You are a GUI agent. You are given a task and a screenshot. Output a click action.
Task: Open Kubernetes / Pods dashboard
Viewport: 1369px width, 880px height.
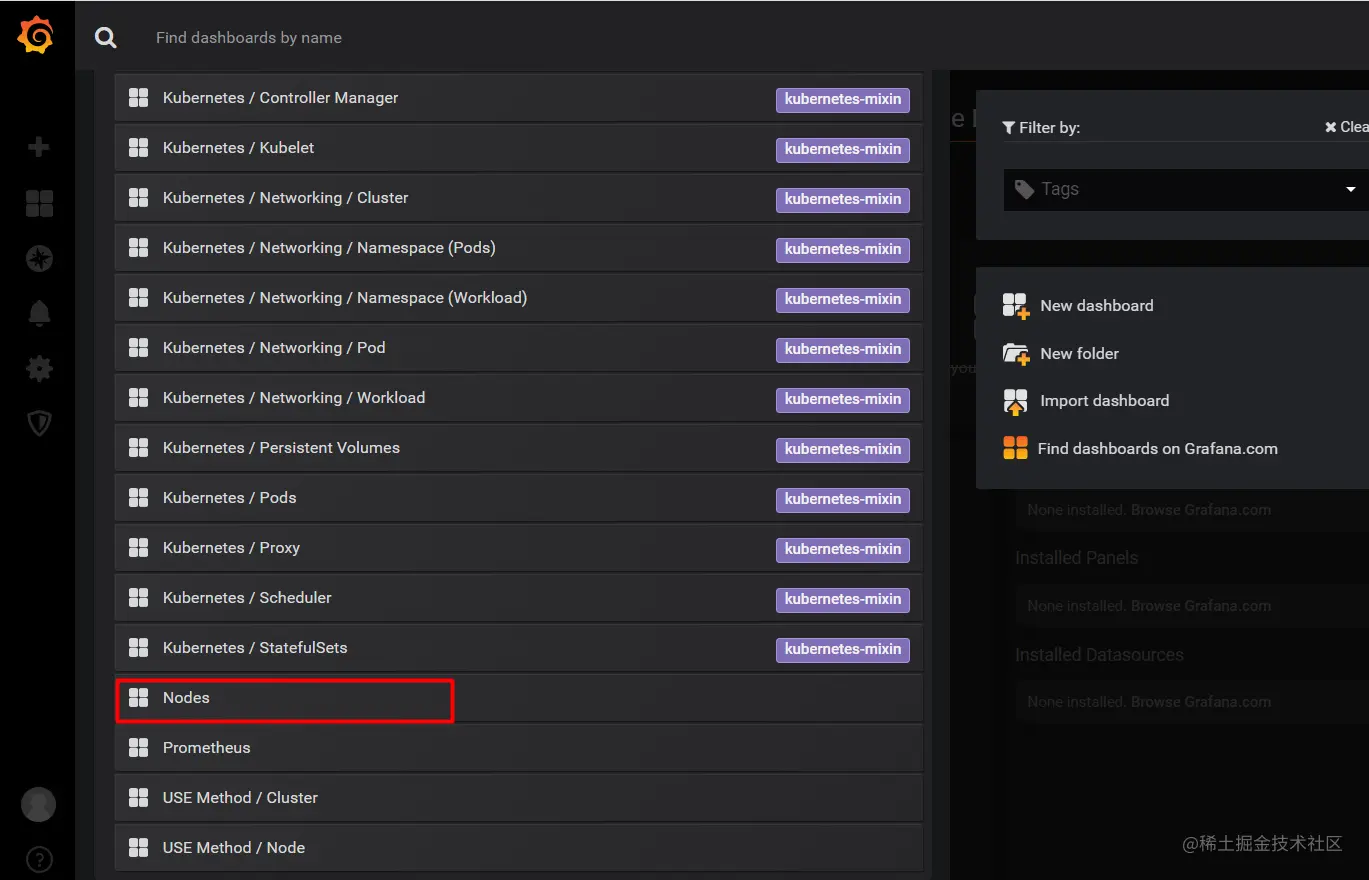(519, 498)
